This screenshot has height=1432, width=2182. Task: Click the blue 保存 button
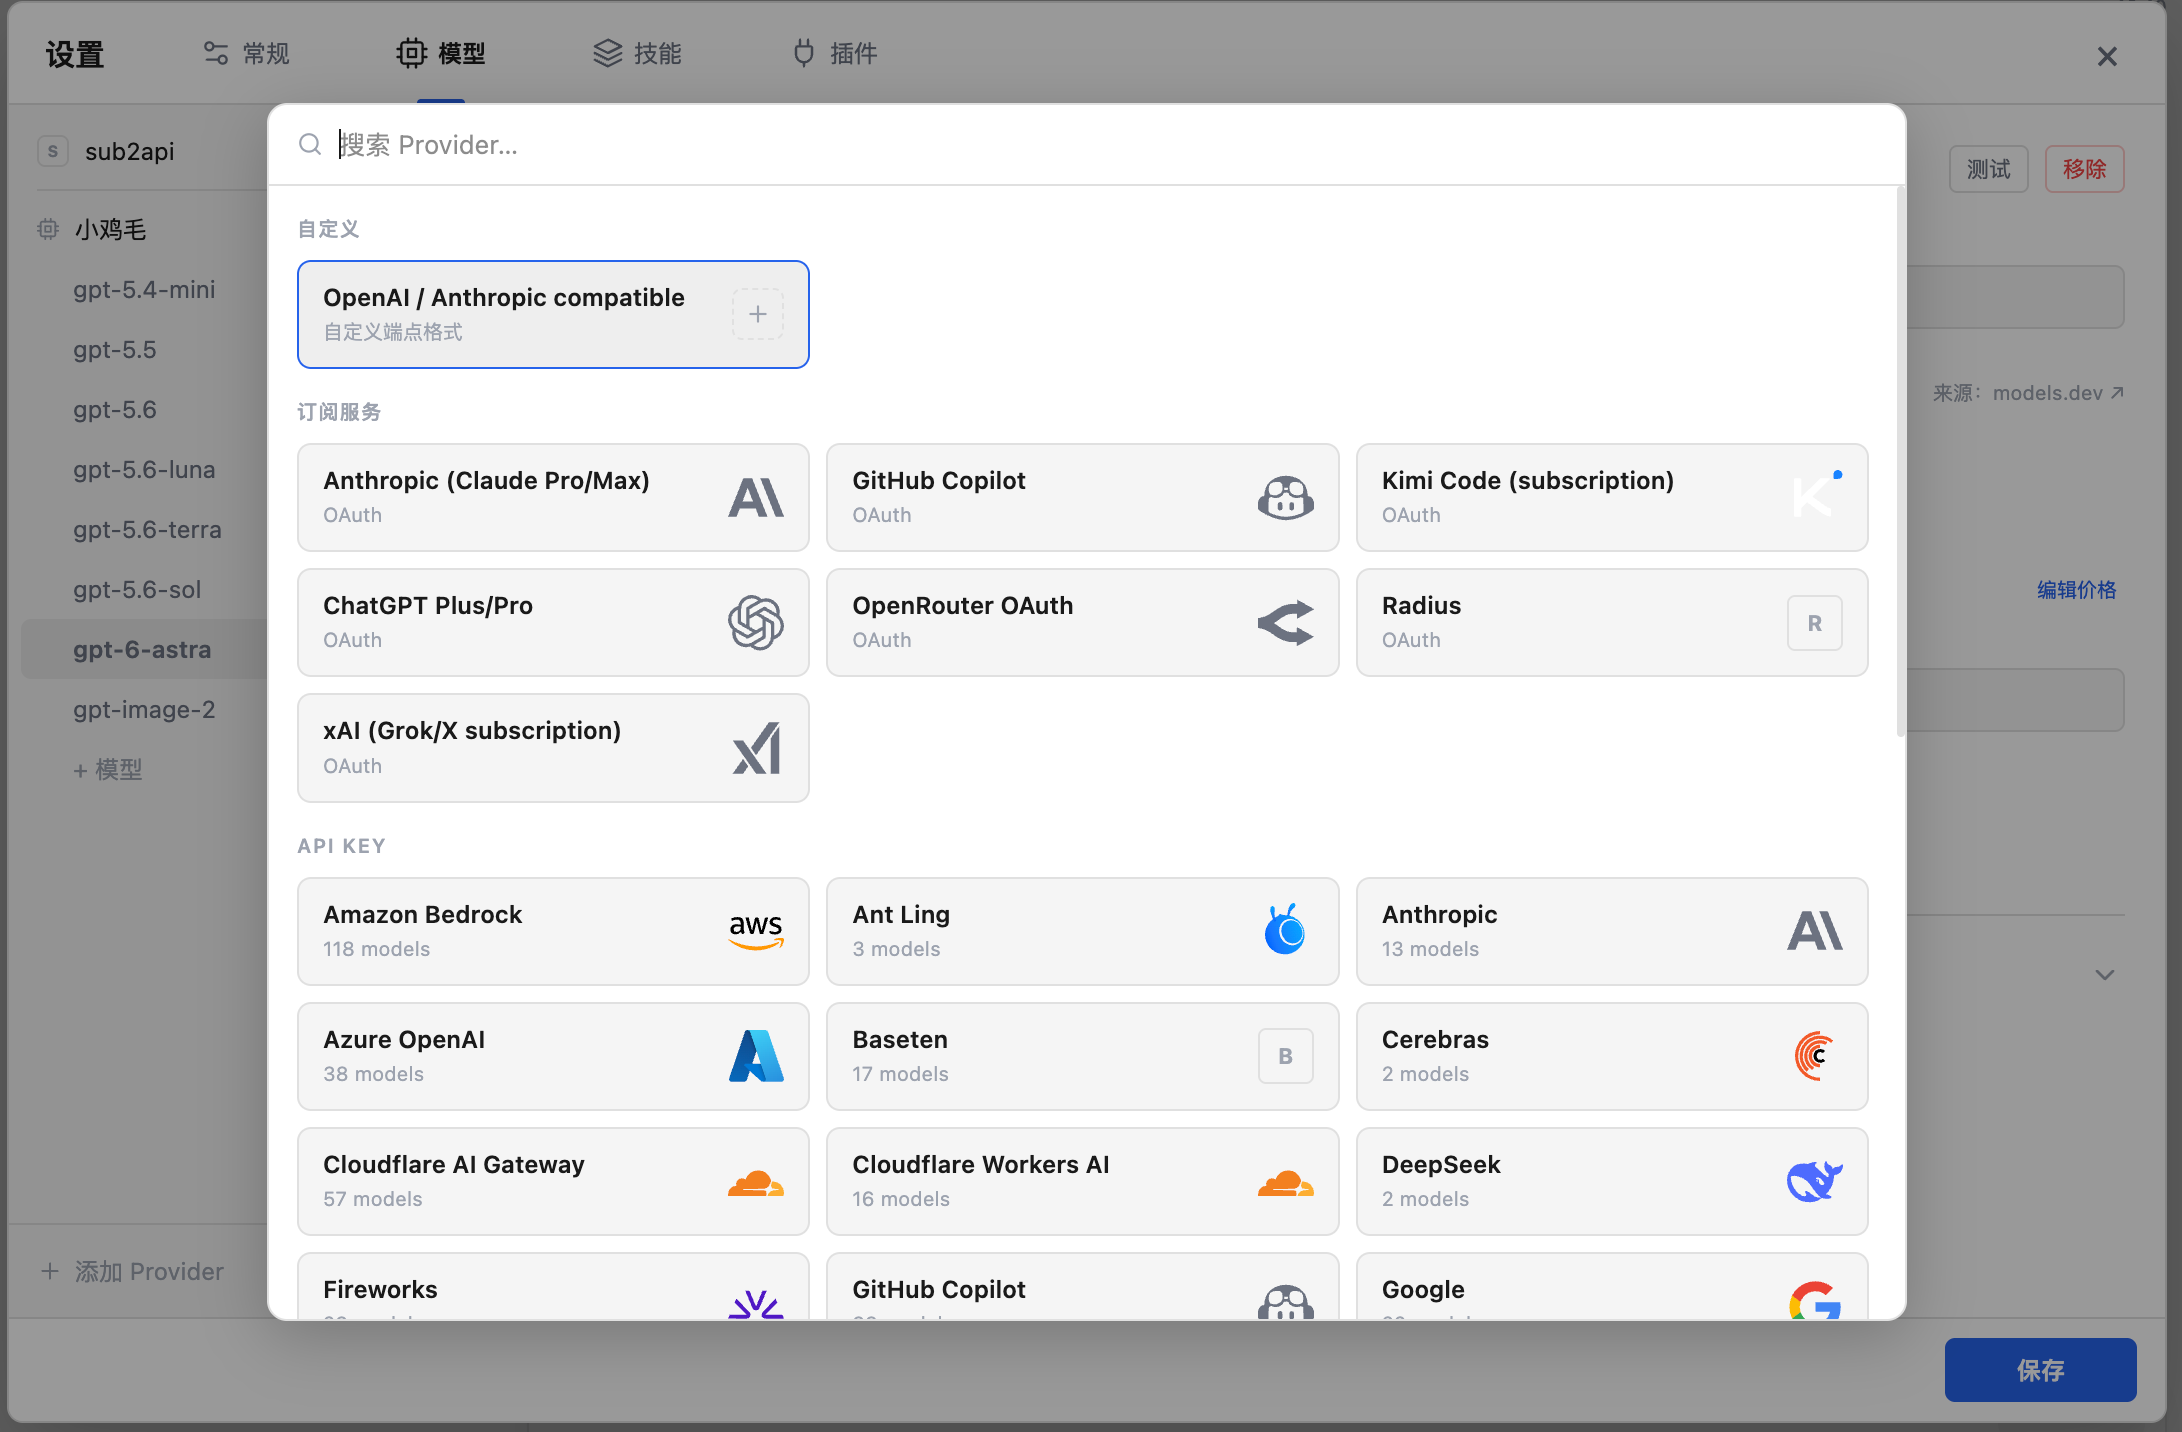click(x=2040, y=1370)
